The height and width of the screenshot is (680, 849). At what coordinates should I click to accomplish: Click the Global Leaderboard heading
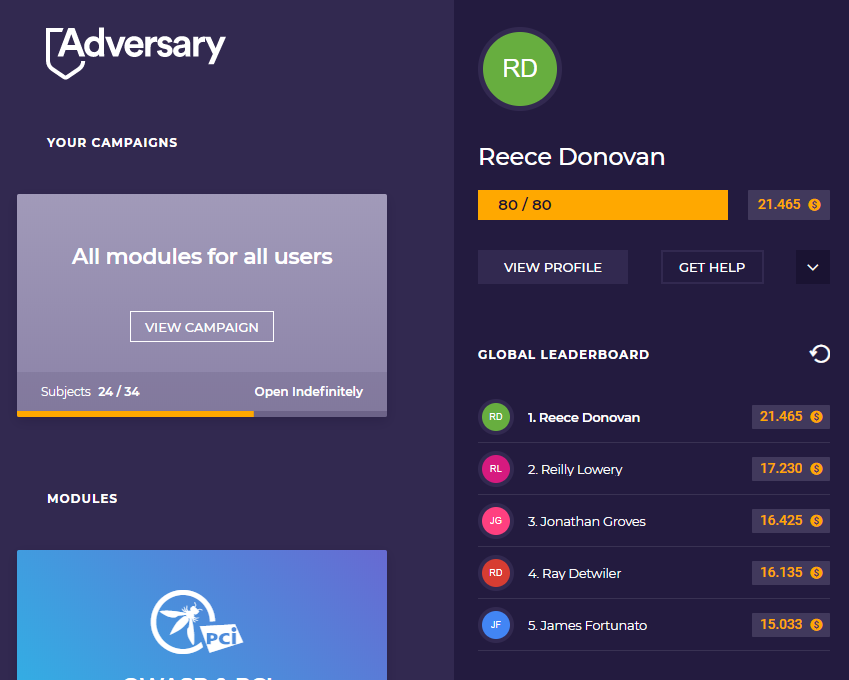pyautogui.click(x=563, y=355)
